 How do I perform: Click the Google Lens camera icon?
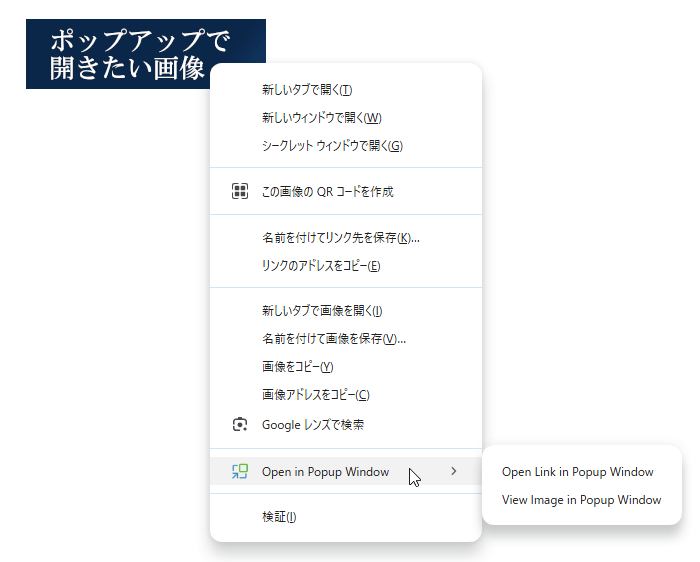point(240,425)
